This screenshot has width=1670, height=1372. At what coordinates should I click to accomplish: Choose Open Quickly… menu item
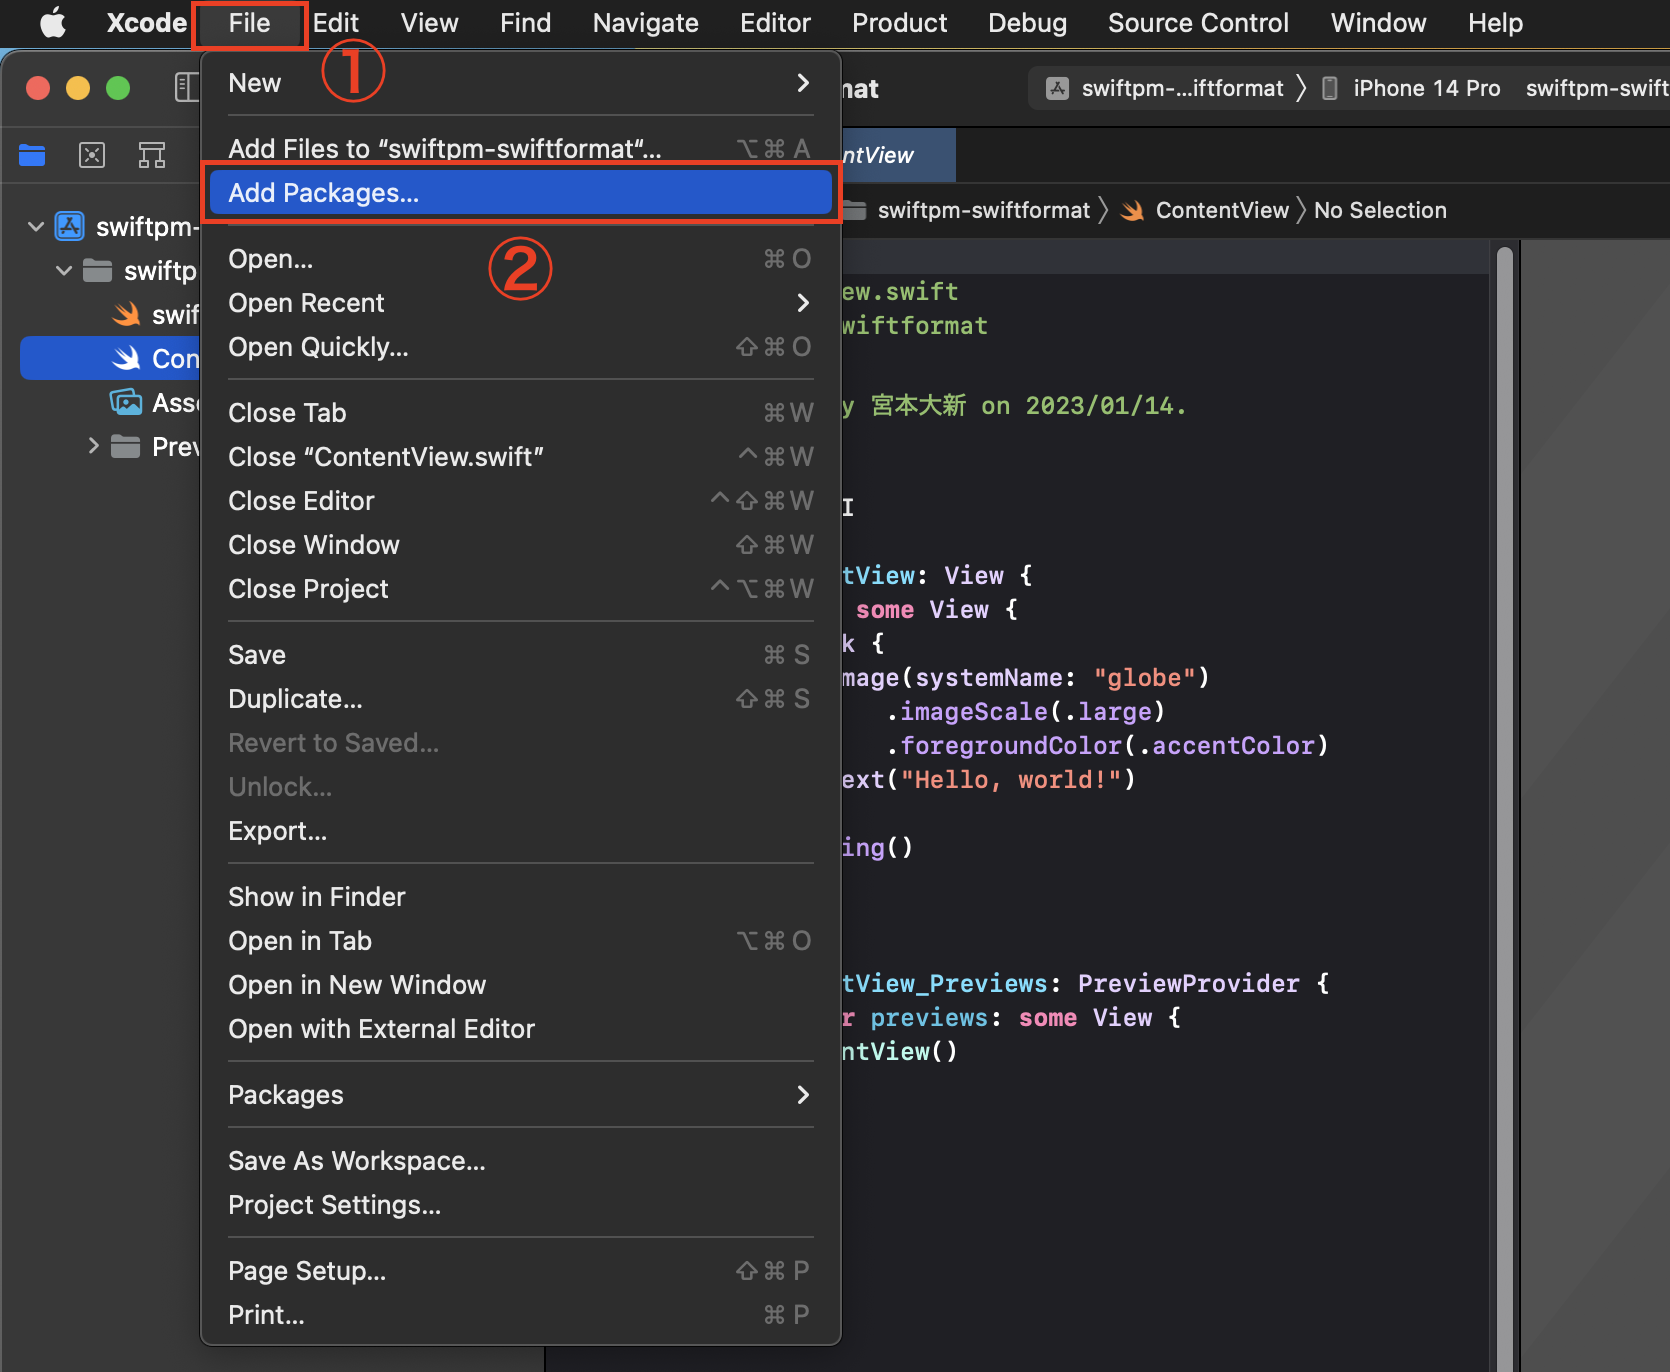point(520,347)
